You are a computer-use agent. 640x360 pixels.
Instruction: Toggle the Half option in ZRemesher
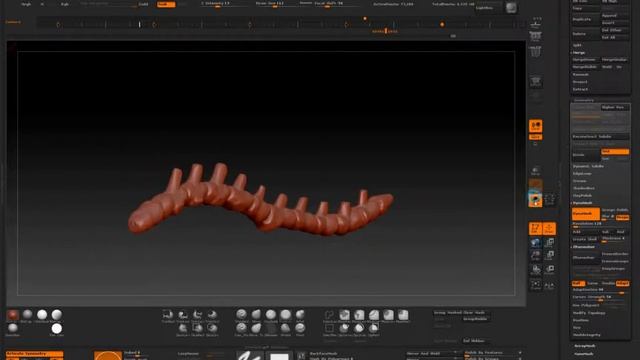pos(578,283)
